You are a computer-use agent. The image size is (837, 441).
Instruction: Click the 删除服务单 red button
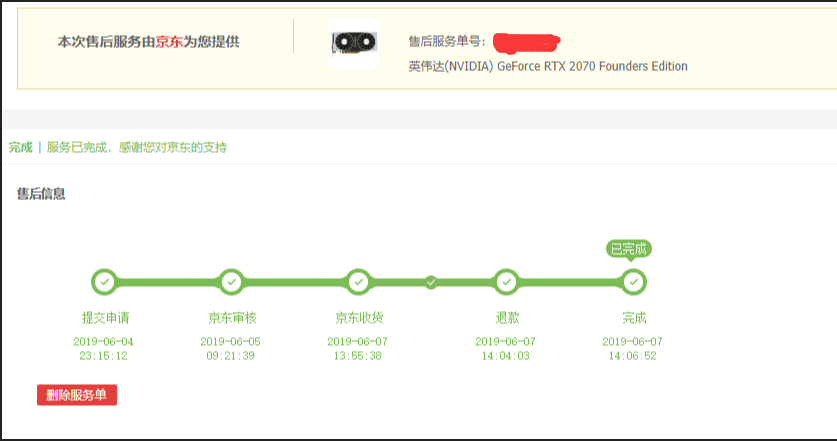pos(77,395)
